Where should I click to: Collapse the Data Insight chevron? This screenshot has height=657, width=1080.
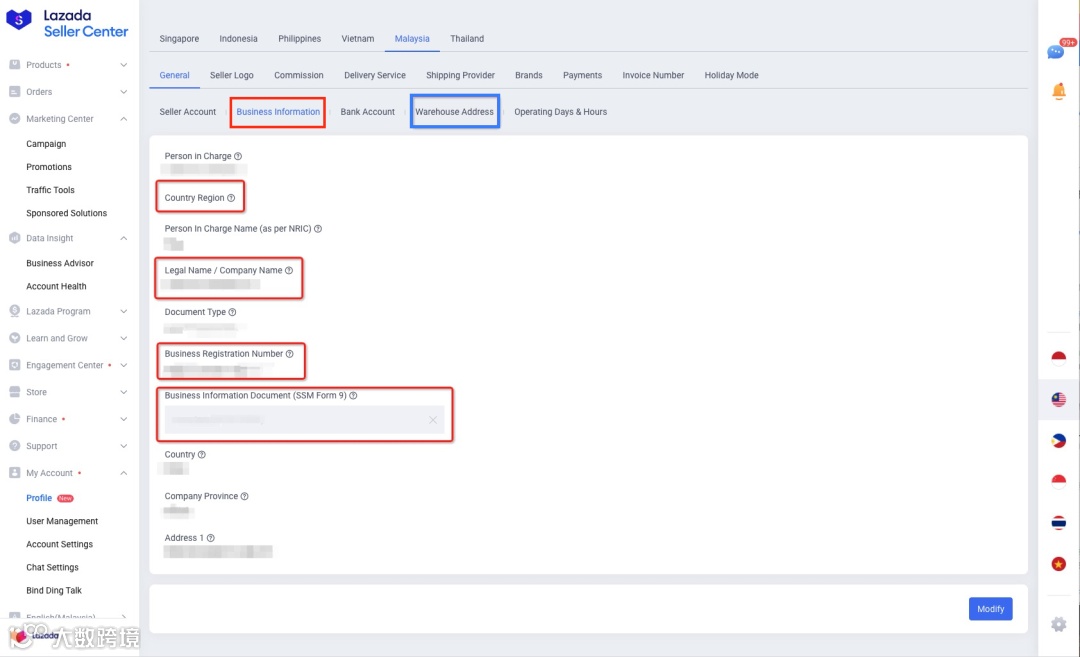[123, 238]
